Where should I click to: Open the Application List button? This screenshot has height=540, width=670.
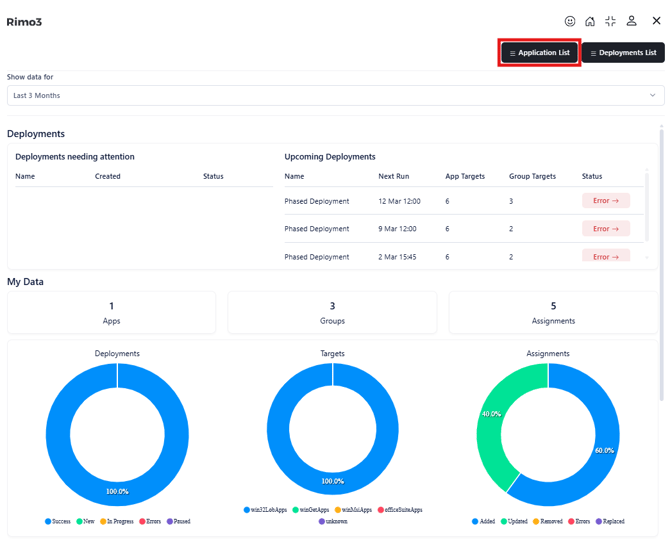tap(539, 53)
